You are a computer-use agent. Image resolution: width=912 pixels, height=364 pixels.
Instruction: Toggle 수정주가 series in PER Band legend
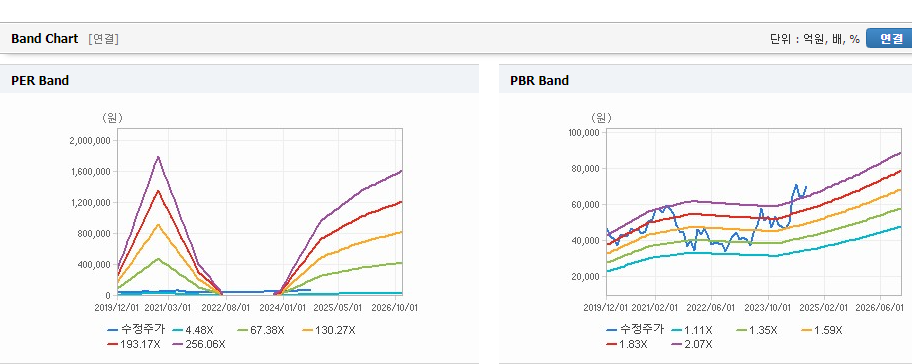click(x=137, y=330)
